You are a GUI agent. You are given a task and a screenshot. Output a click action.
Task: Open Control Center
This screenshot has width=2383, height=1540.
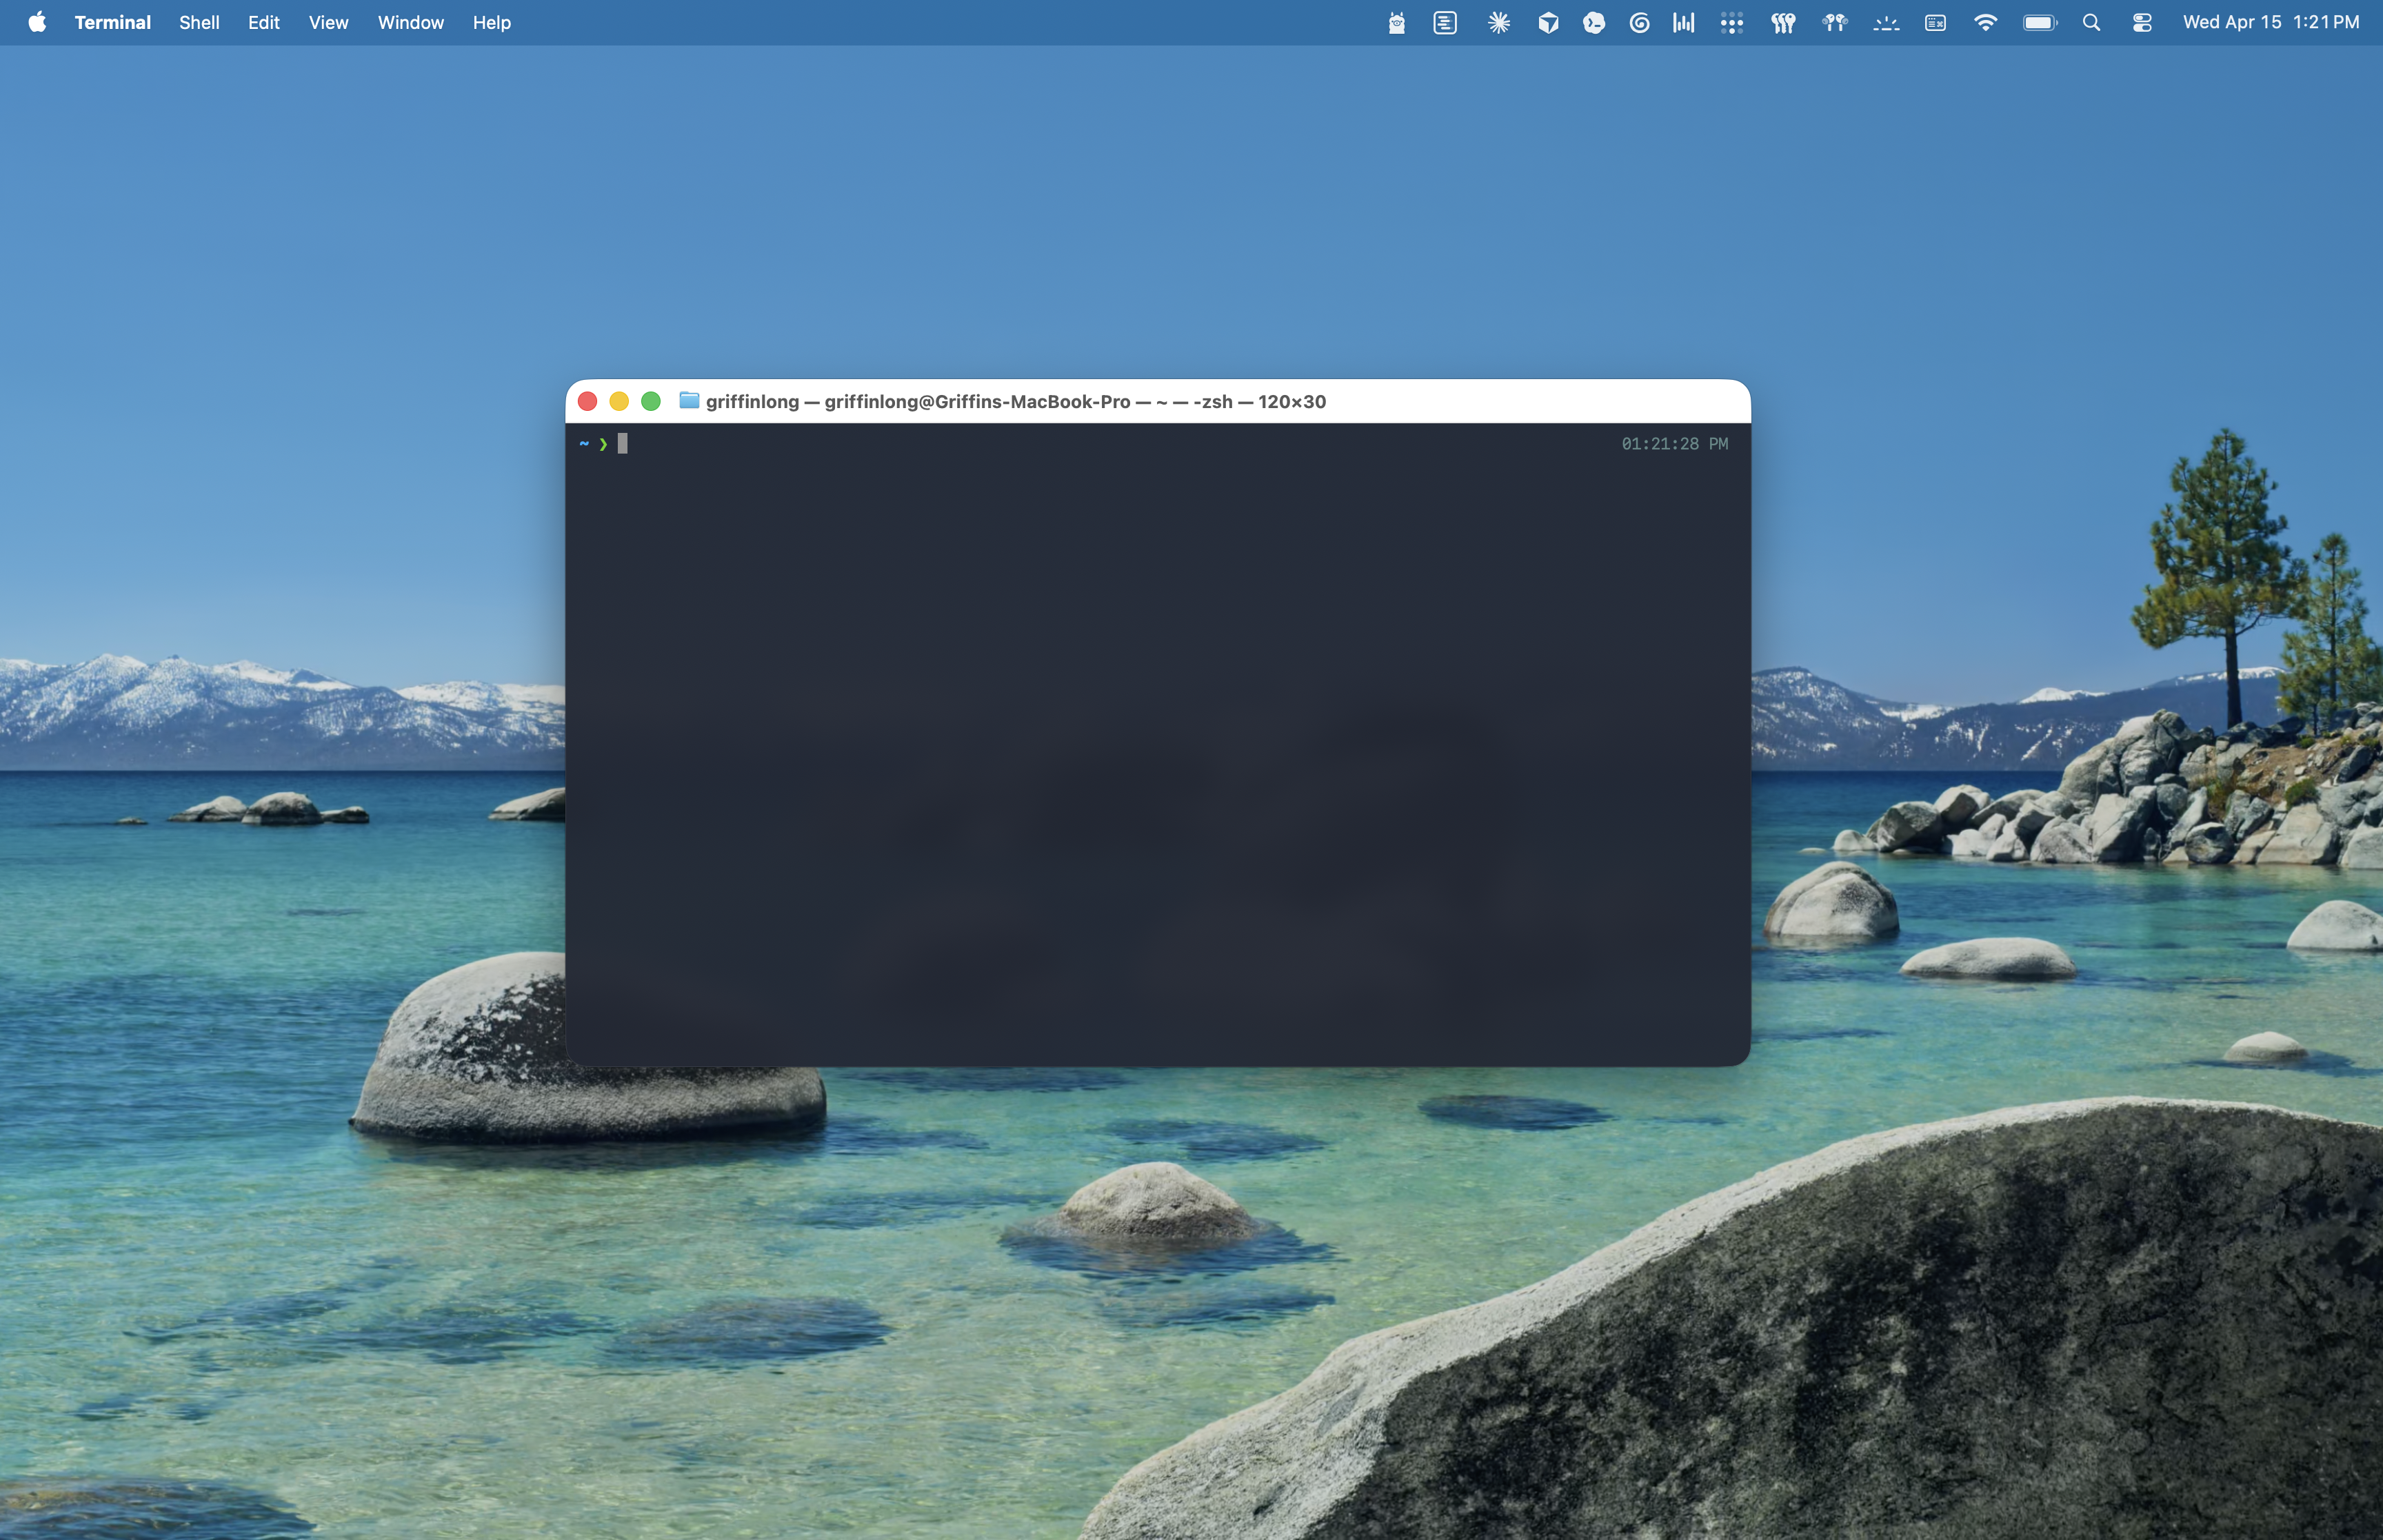point(2141,21)
